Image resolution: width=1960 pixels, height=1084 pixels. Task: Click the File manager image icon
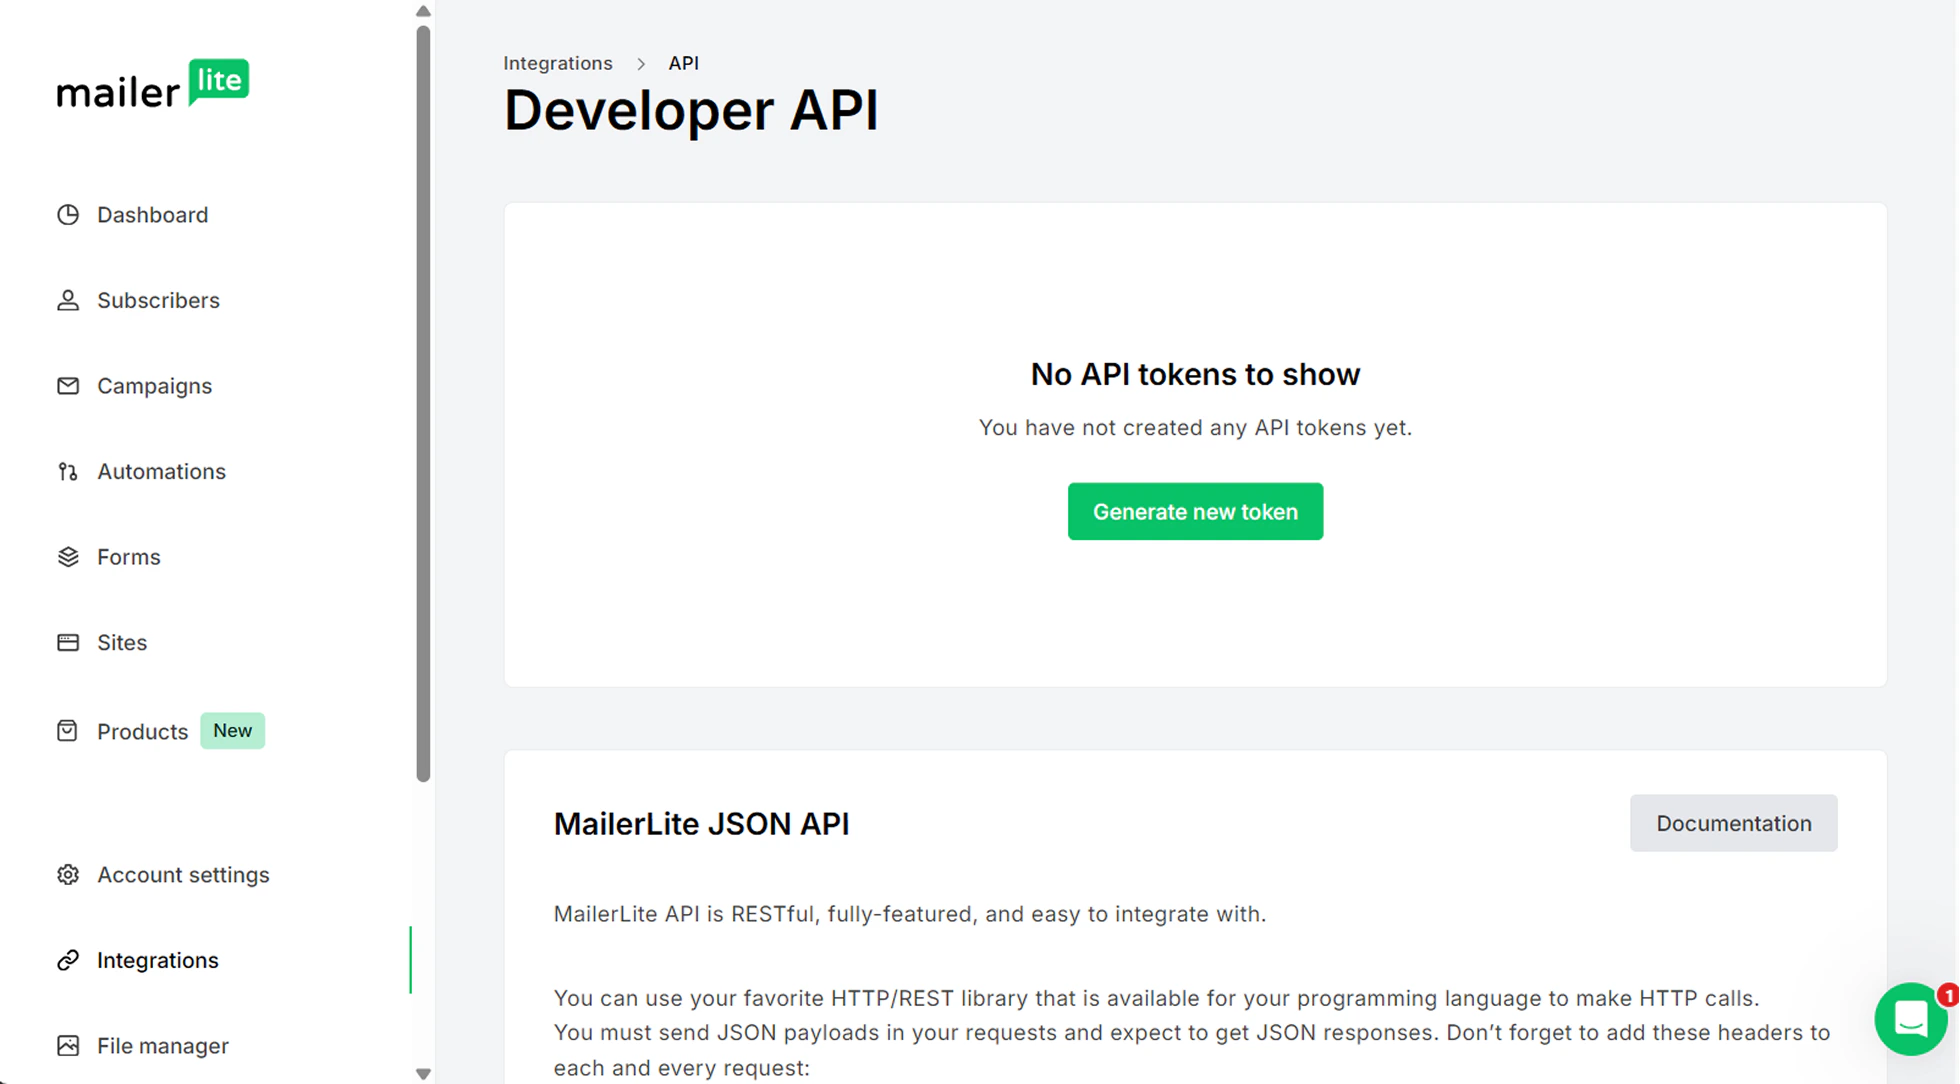click(x=68, y=1046)
